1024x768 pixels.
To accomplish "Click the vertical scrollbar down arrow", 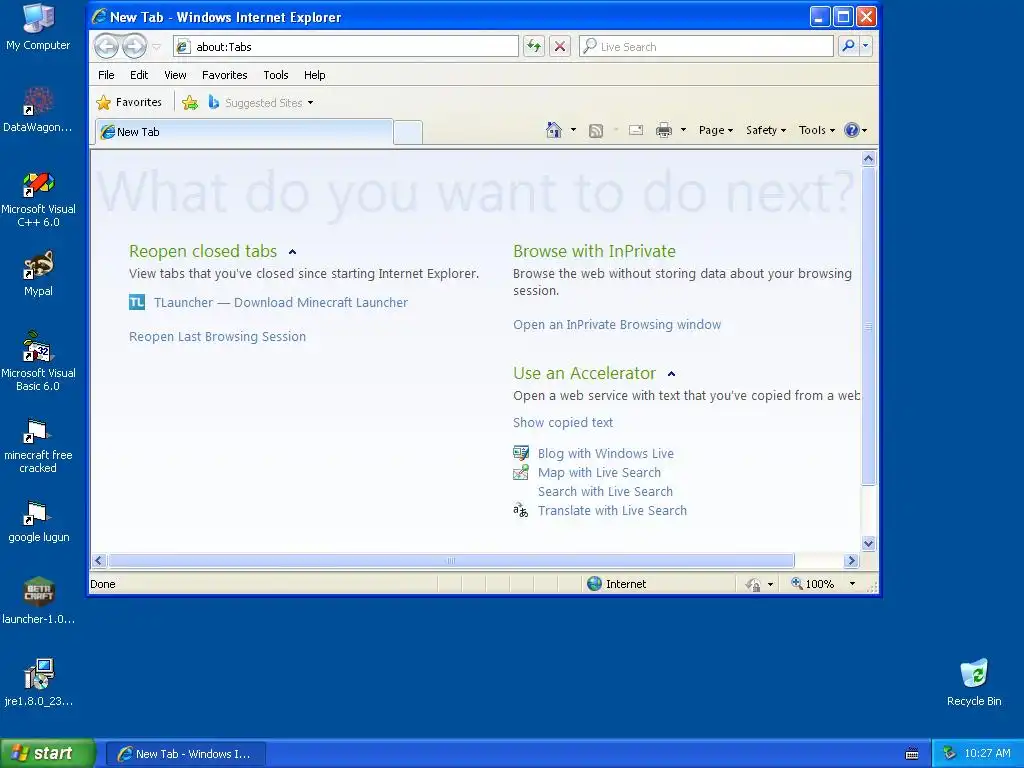I will click(x=868, y=543).
